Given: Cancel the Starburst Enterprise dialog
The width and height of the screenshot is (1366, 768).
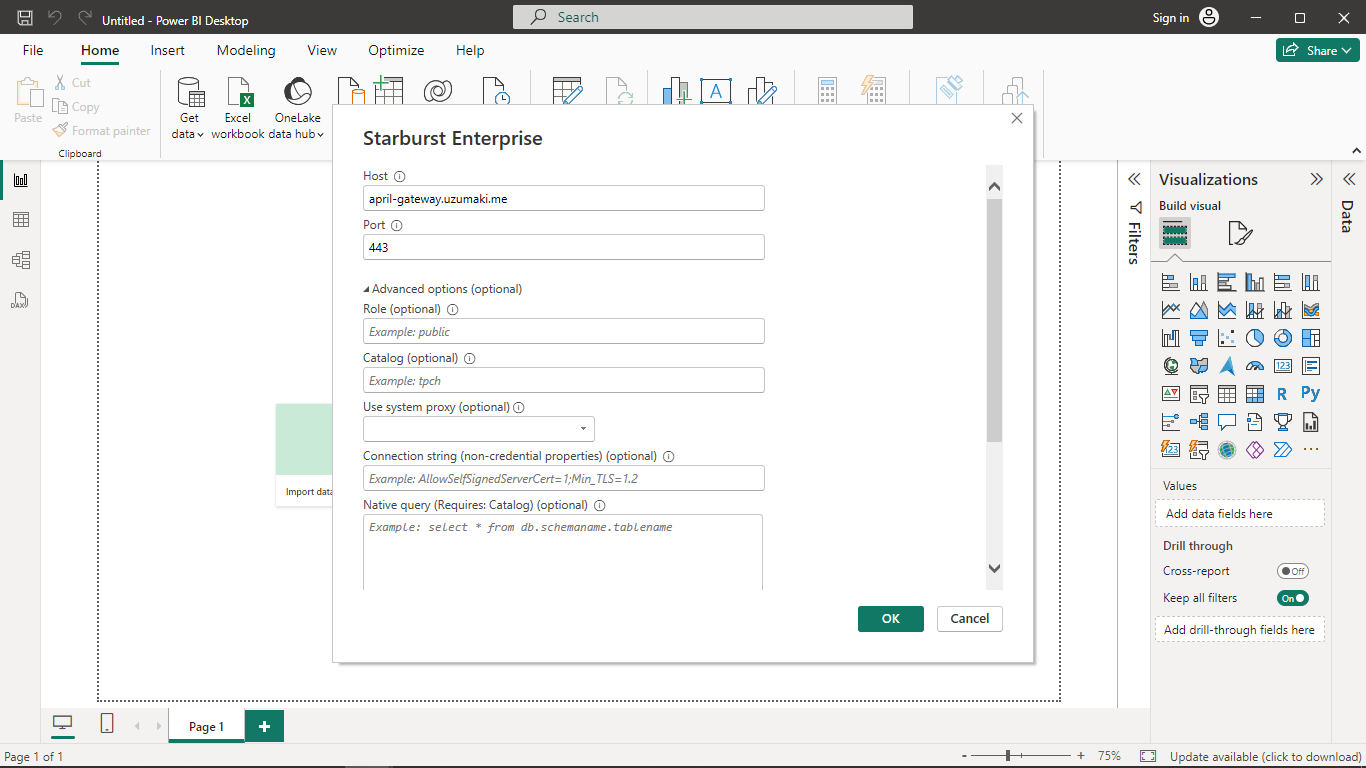Looking at the screenshot, I should [x=969, y=619].
